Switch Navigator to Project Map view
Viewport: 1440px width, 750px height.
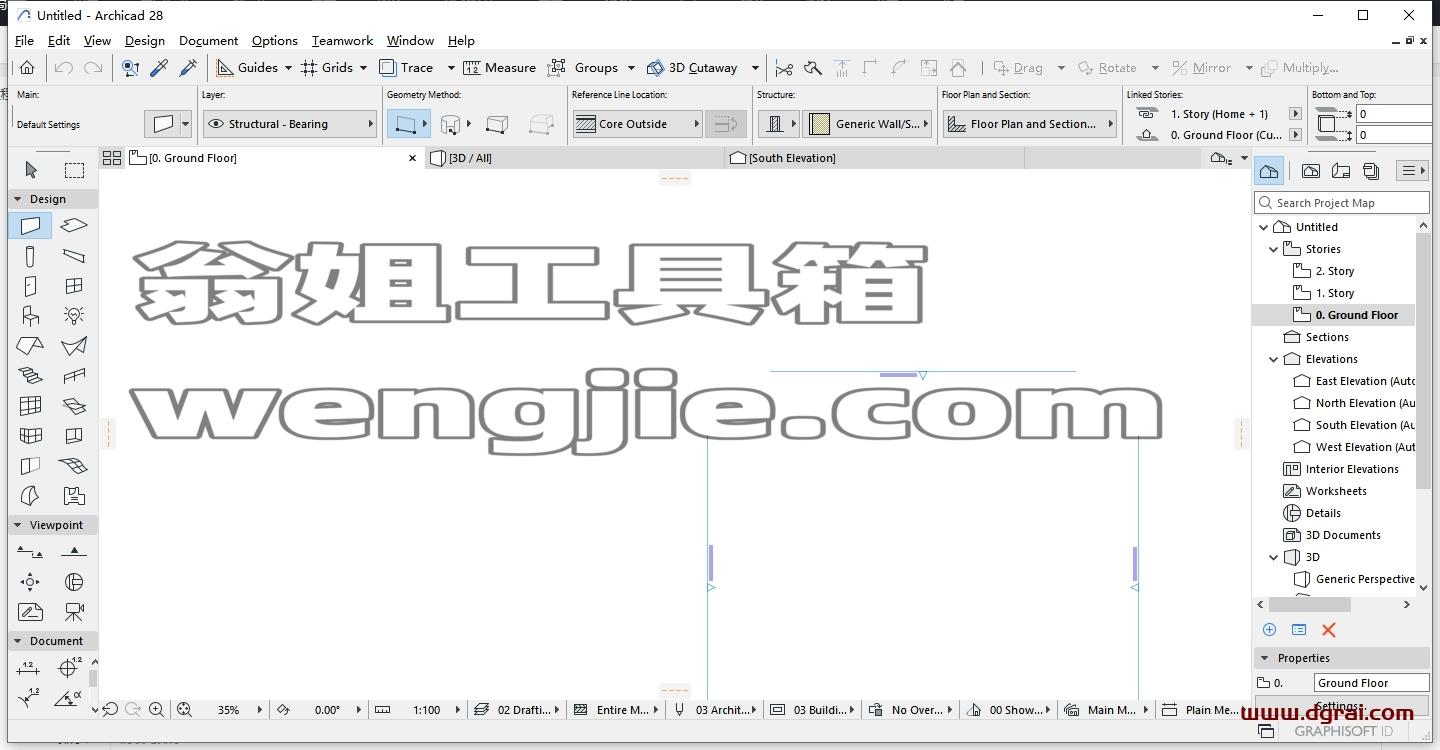coord(1269,171)
